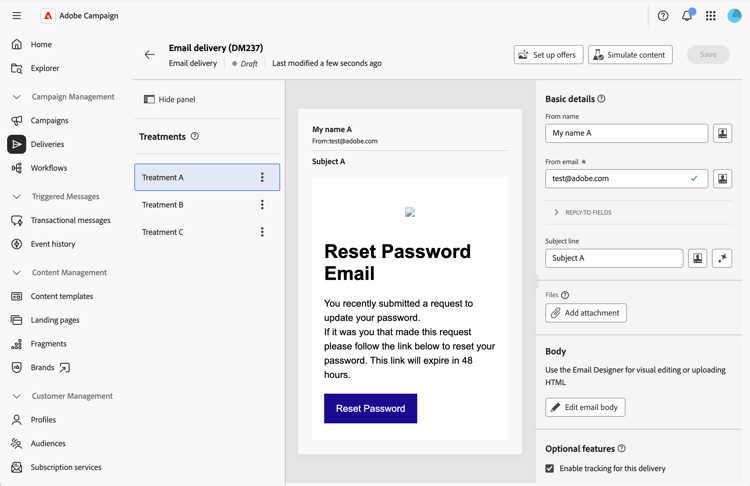Open more options for Treatment C
This screenshot has height=486, width=750.
click(x=263, y=232)
